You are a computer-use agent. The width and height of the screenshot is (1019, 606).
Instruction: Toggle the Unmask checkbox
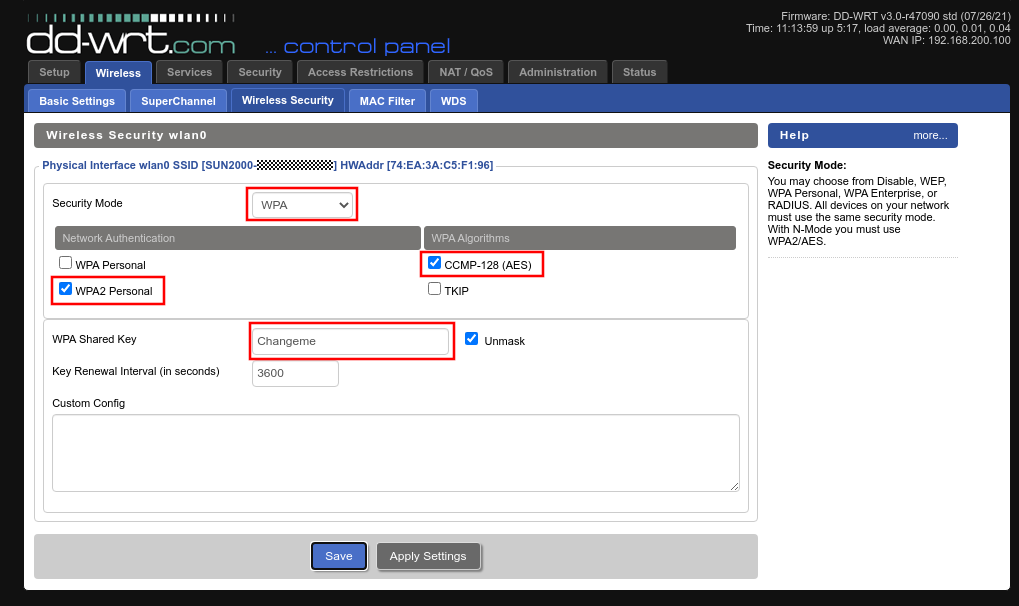click(472, 339)
